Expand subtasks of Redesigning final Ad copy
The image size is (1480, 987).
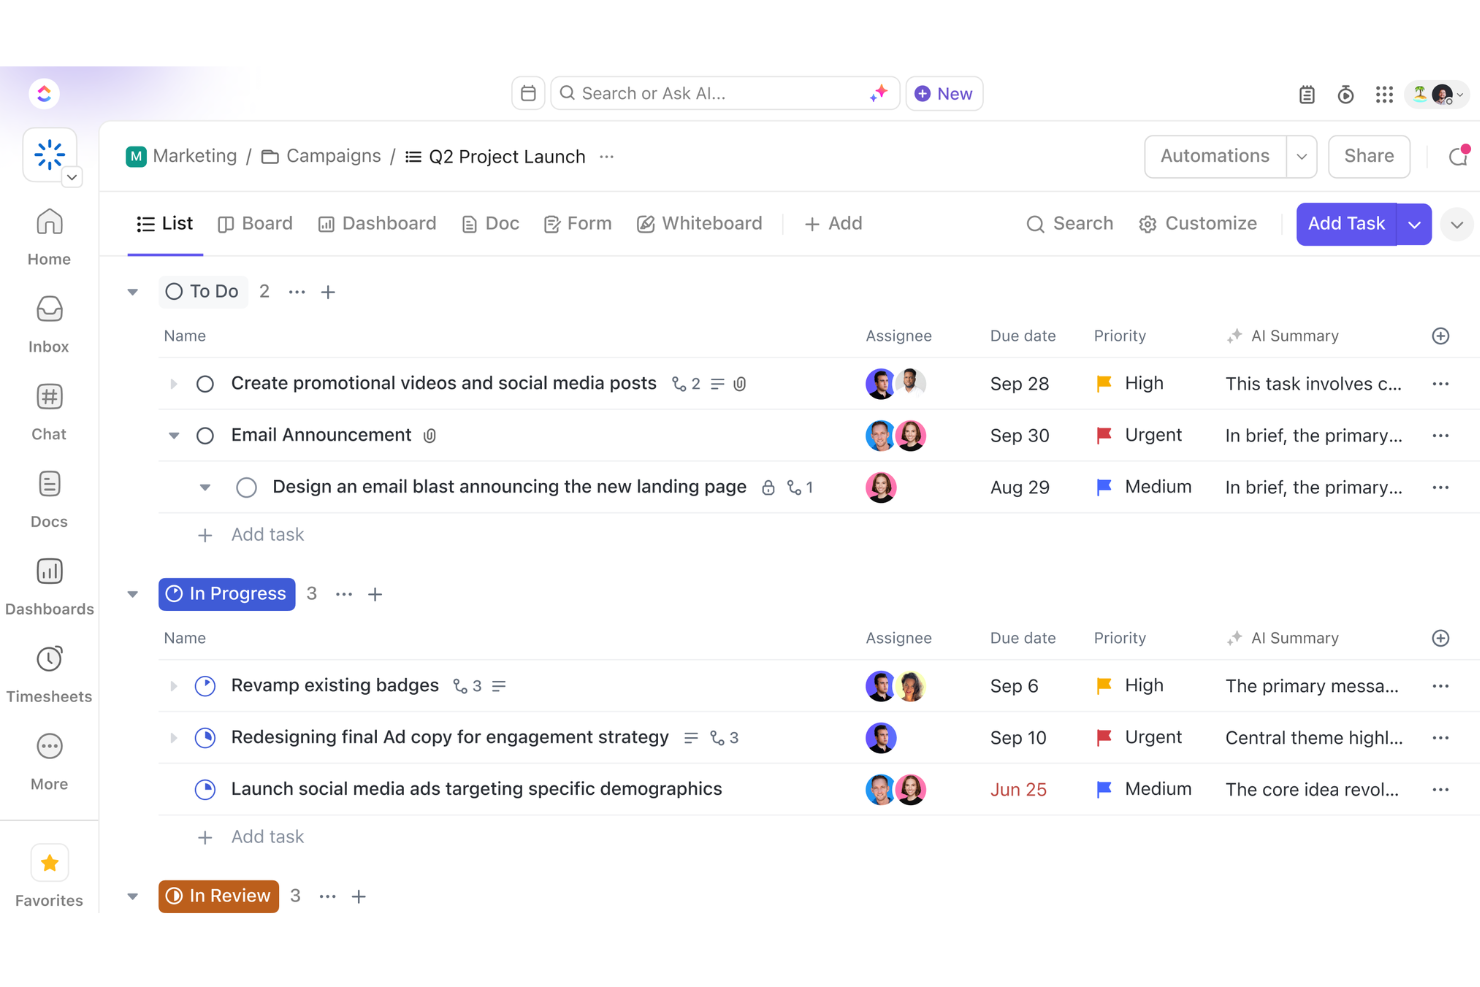point(173,737)
